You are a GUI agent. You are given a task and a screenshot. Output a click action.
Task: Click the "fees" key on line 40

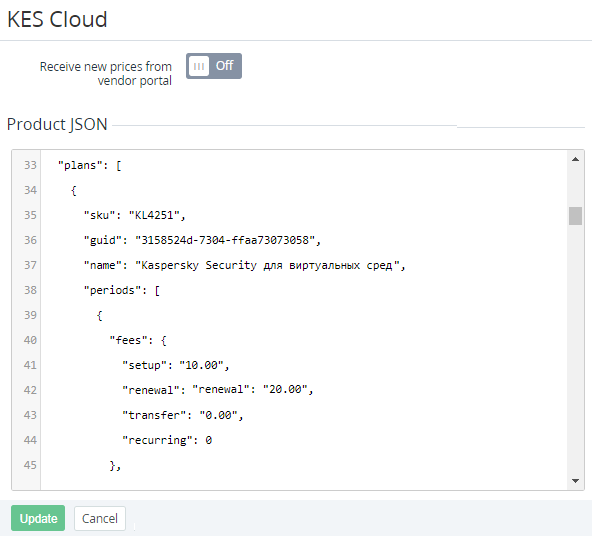[128, 340]
